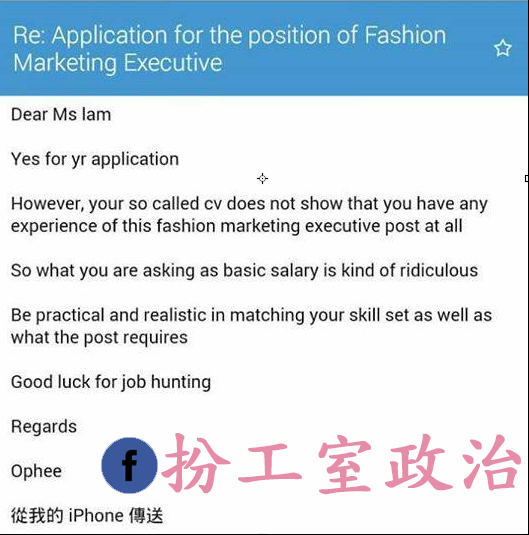
Task: Tap the pink character 工 in the watermark
Action: pos(270,463)
